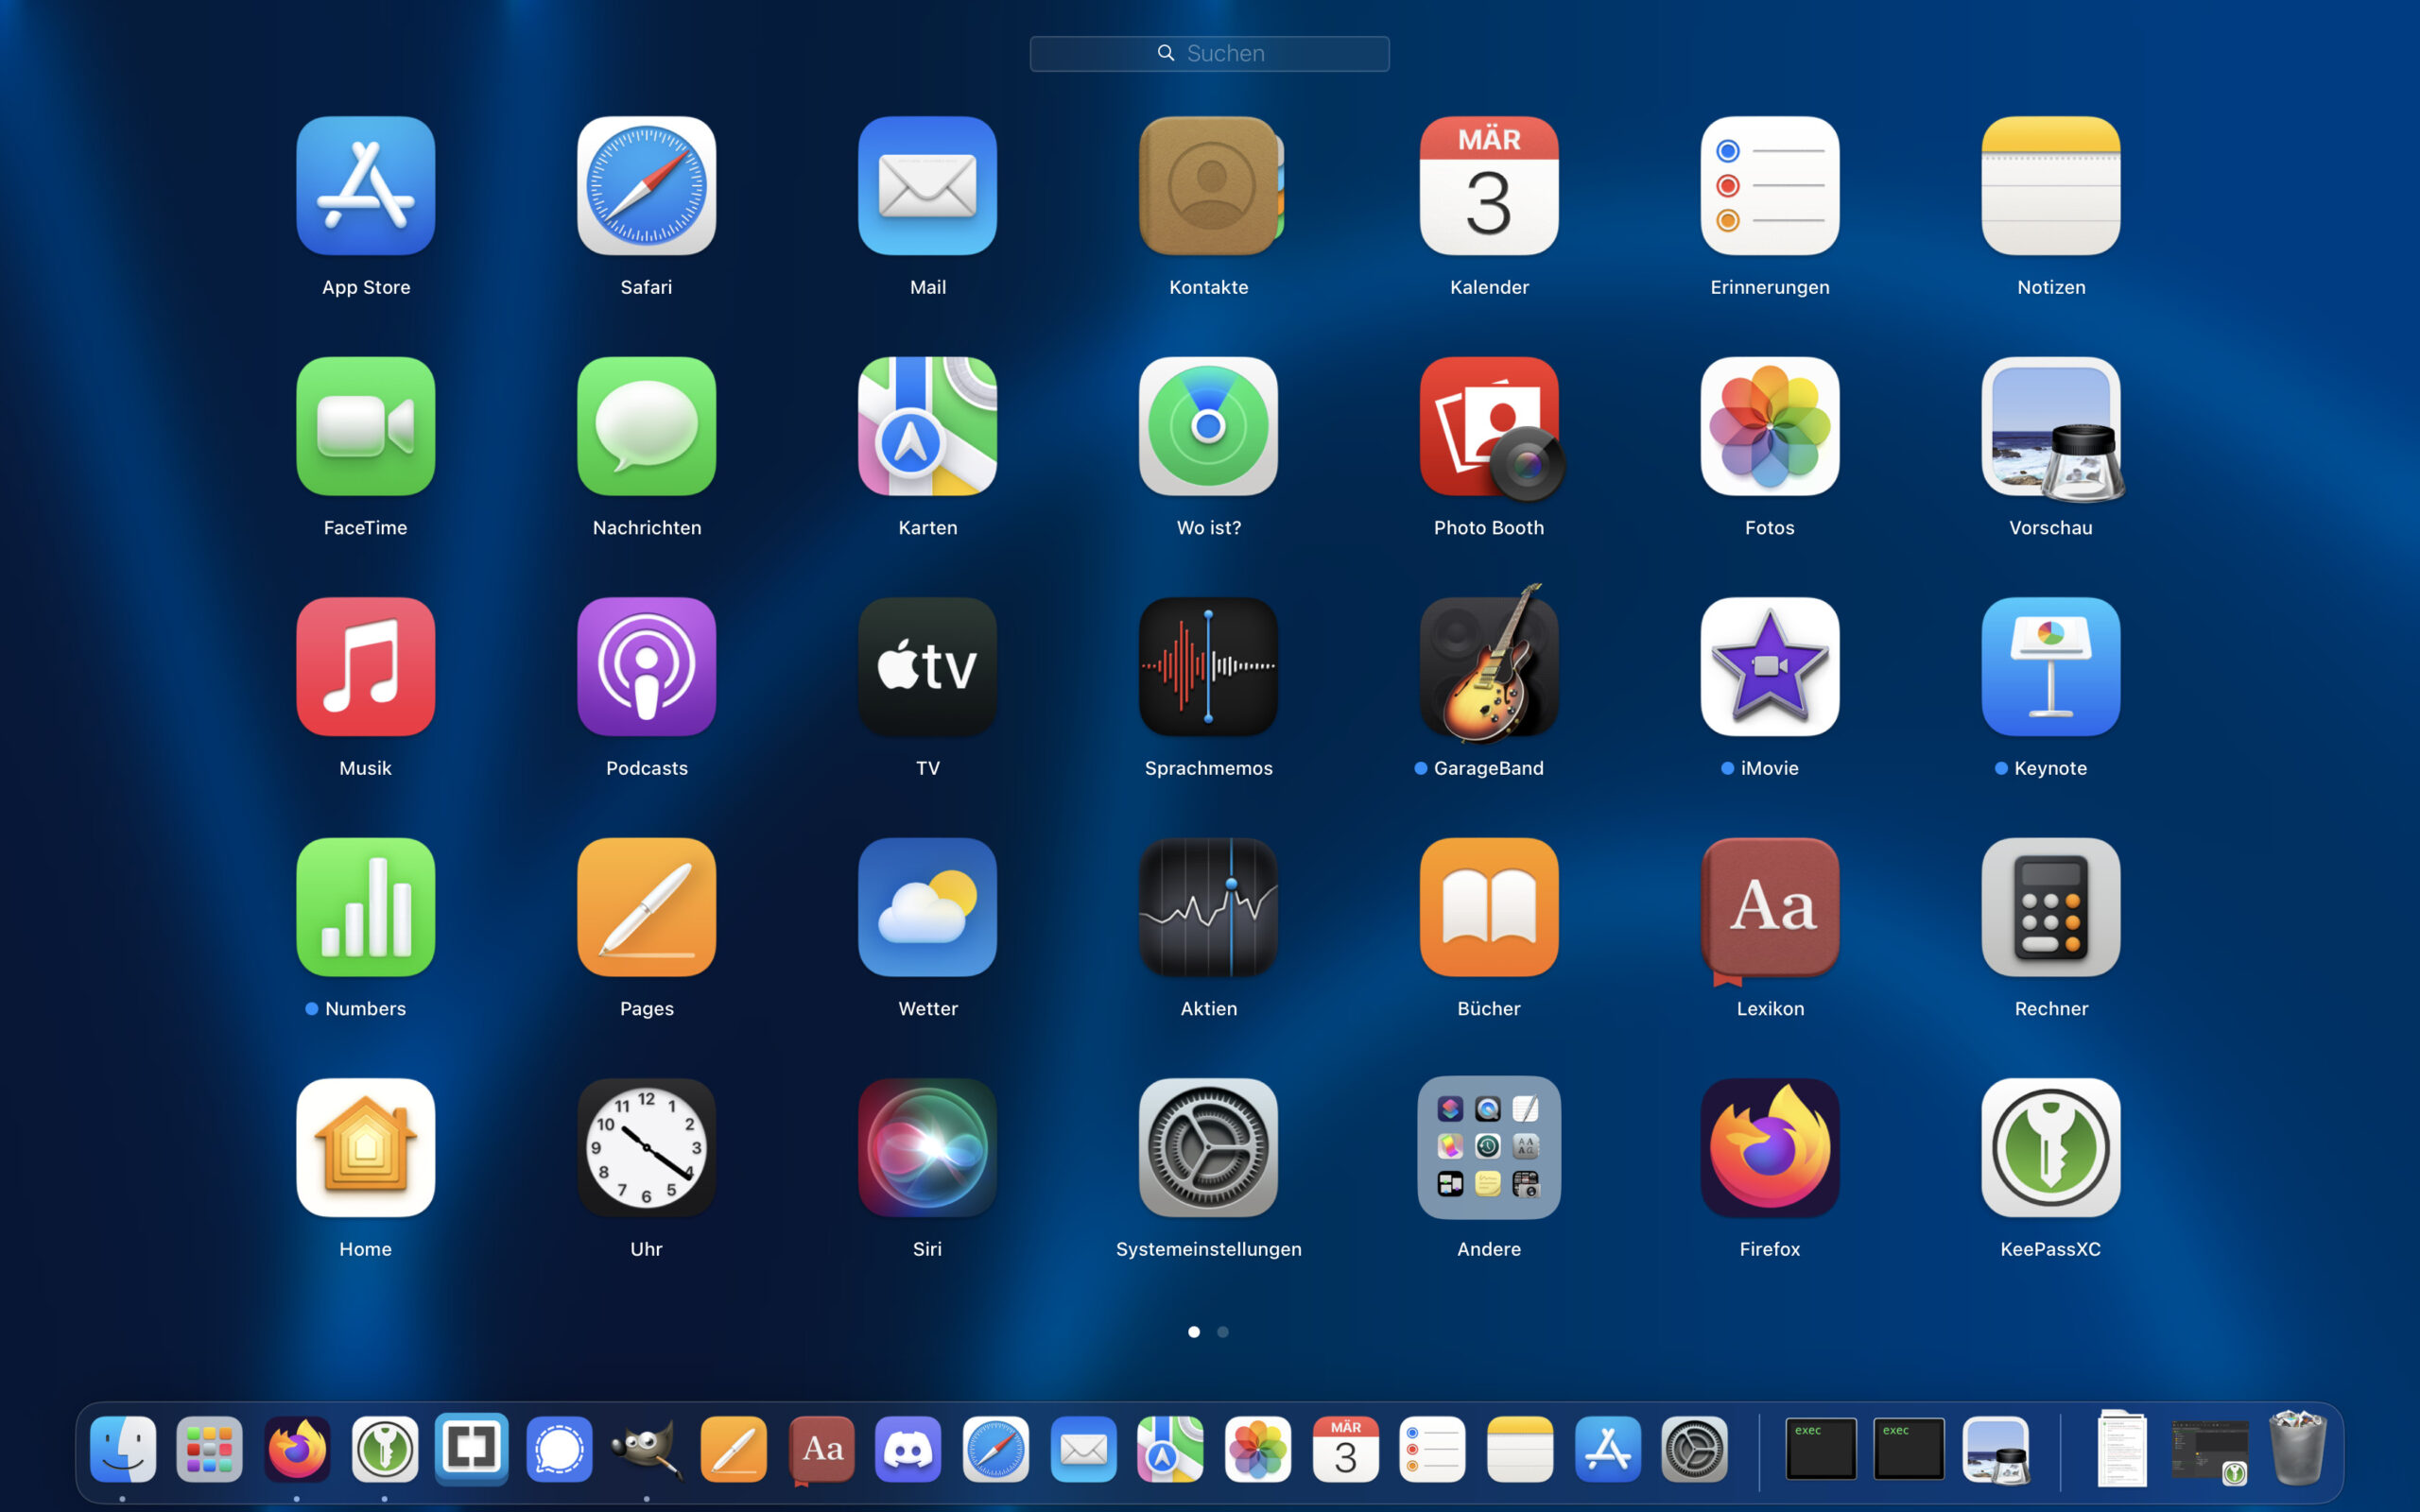
Task: Open Vorschau in the Launchpad grid
Action: 2053,429
